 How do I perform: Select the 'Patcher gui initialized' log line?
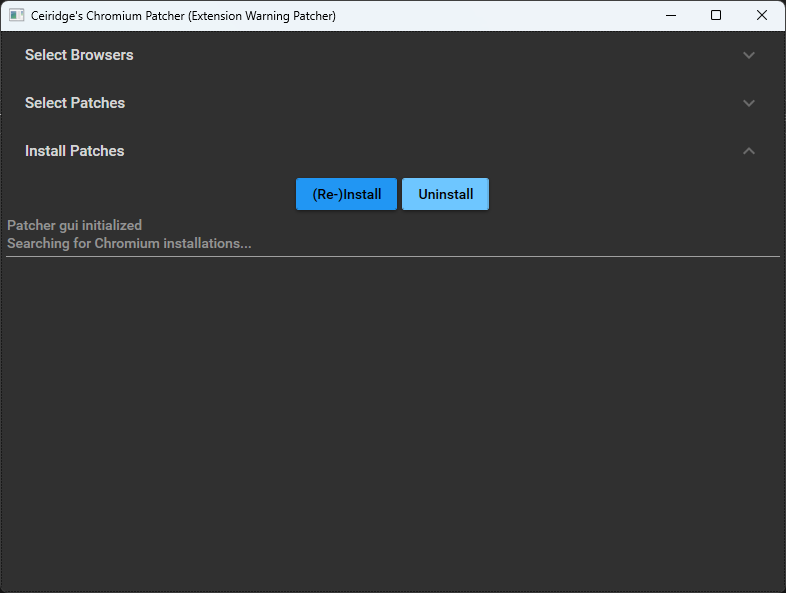(x=74, y=226)
